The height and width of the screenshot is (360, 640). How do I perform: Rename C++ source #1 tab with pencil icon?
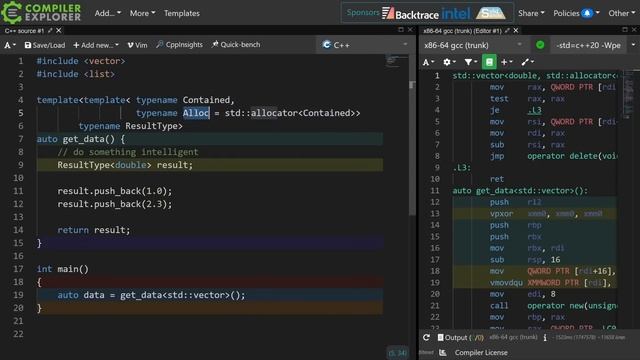point(50,31)
